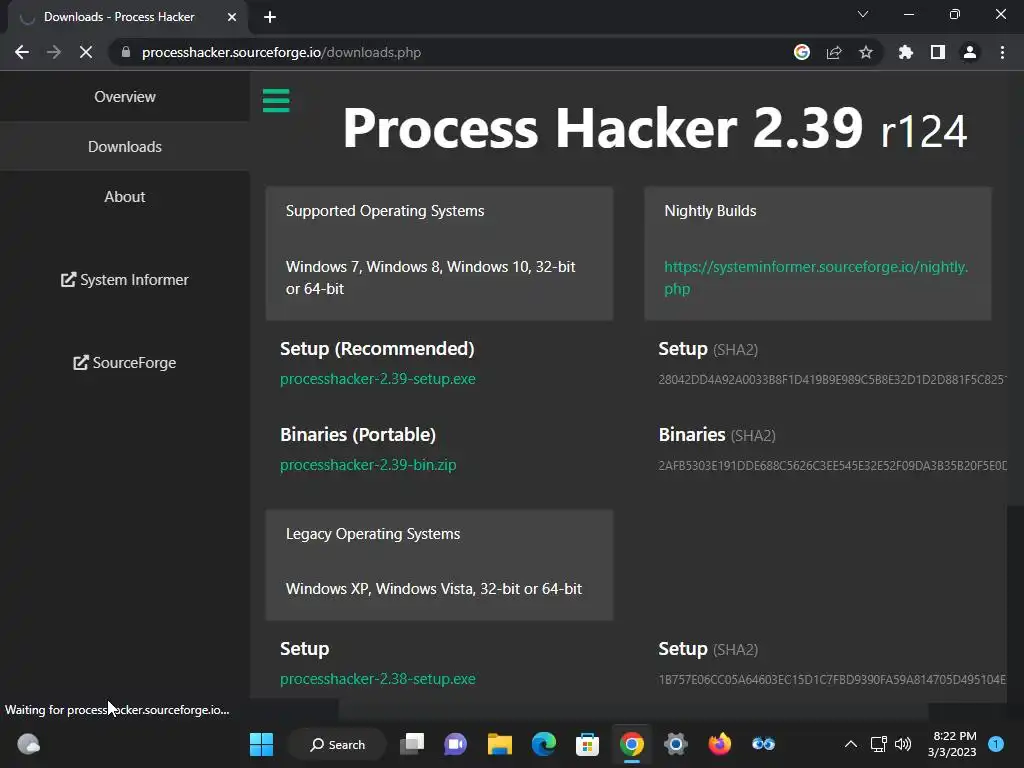Stop the page loading with the X button
The image size is (1024, 768).
tap(86, 52)
